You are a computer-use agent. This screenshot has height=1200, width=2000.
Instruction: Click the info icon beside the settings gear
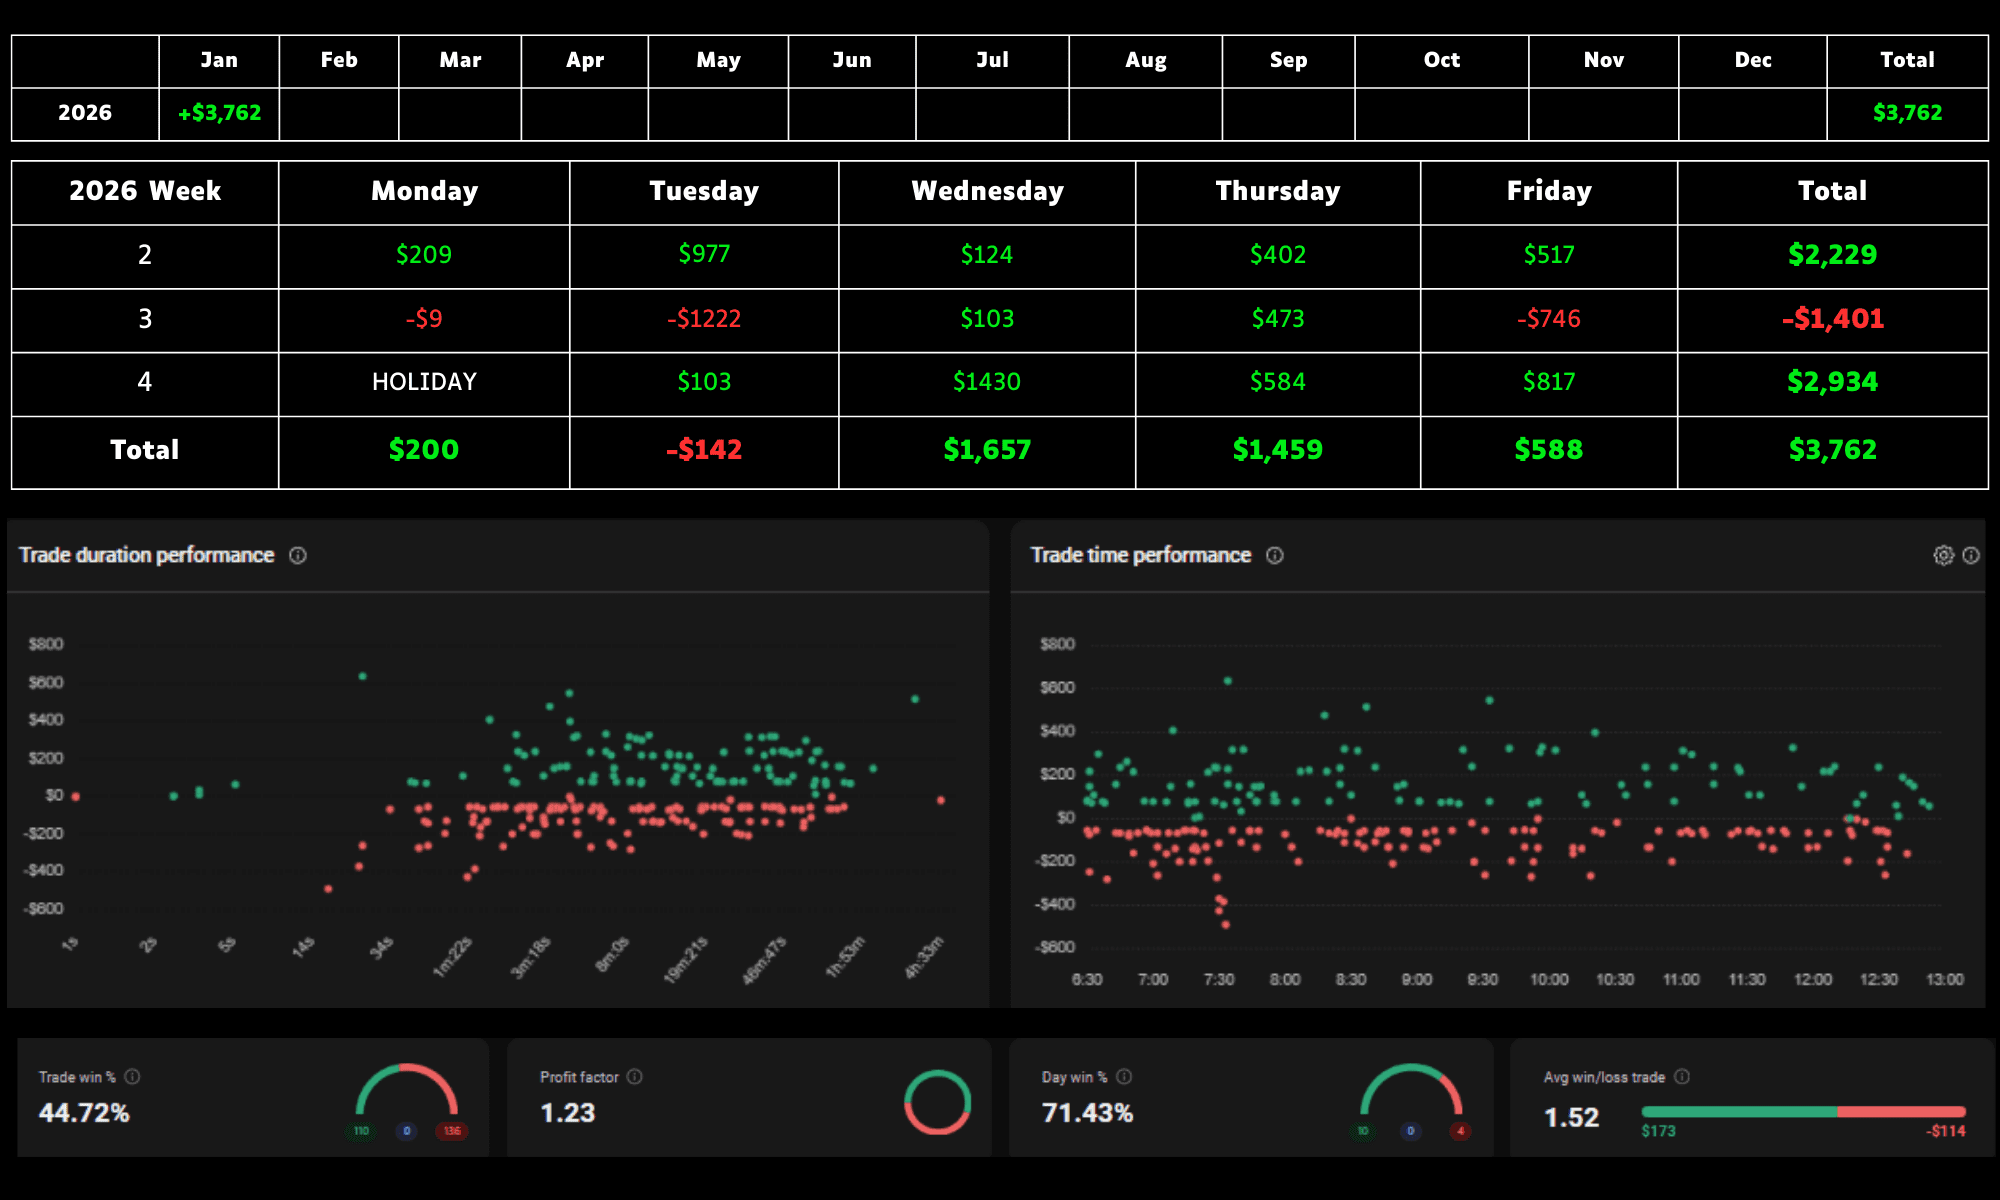tap(1971, 555)
